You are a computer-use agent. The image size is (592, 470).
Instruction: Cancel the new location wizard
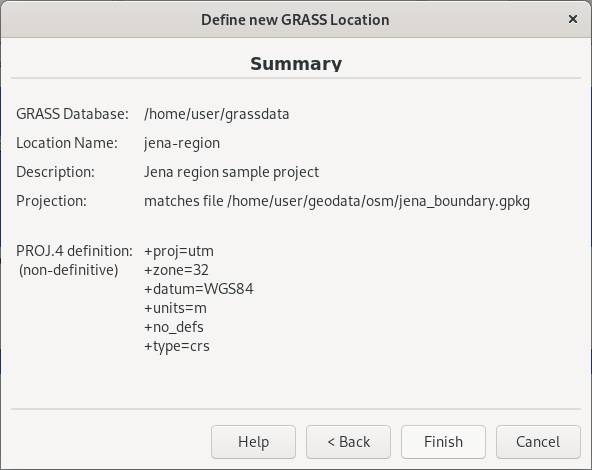[538, 442]
